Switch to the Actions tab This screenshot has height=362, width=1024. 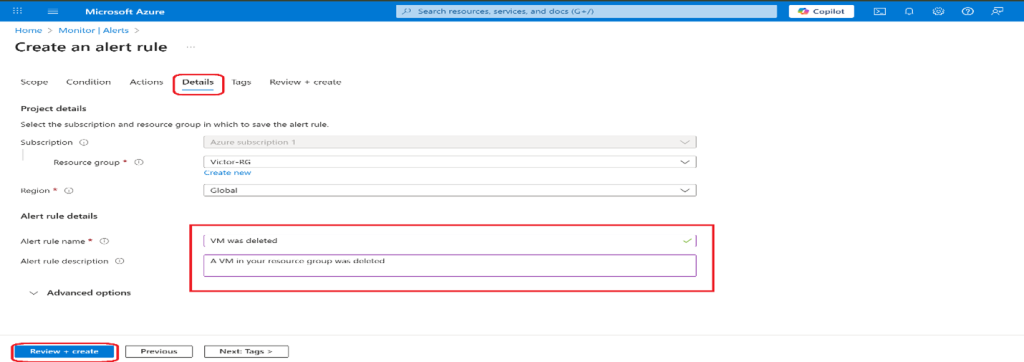pyautogui.click(x=146, y=82)
